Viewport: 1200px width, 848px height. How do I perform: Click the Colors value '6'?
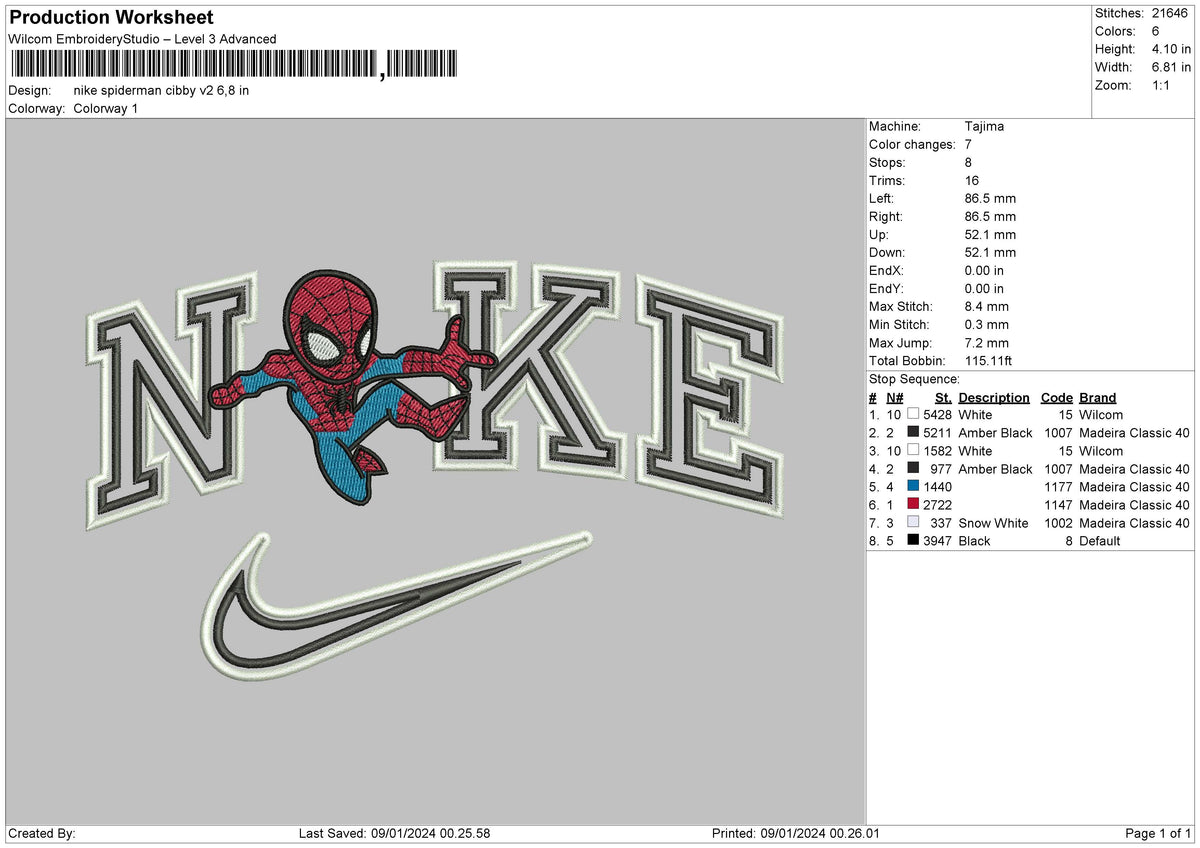coord(1156,31)
